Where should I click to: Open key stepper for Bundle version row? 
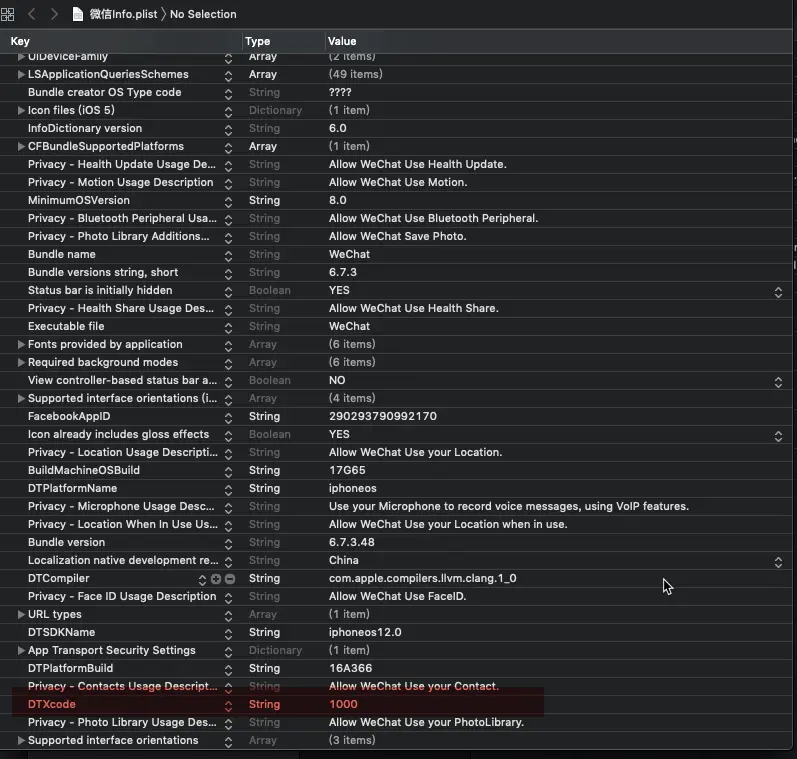pyautogui.click(x=228, y=544)
